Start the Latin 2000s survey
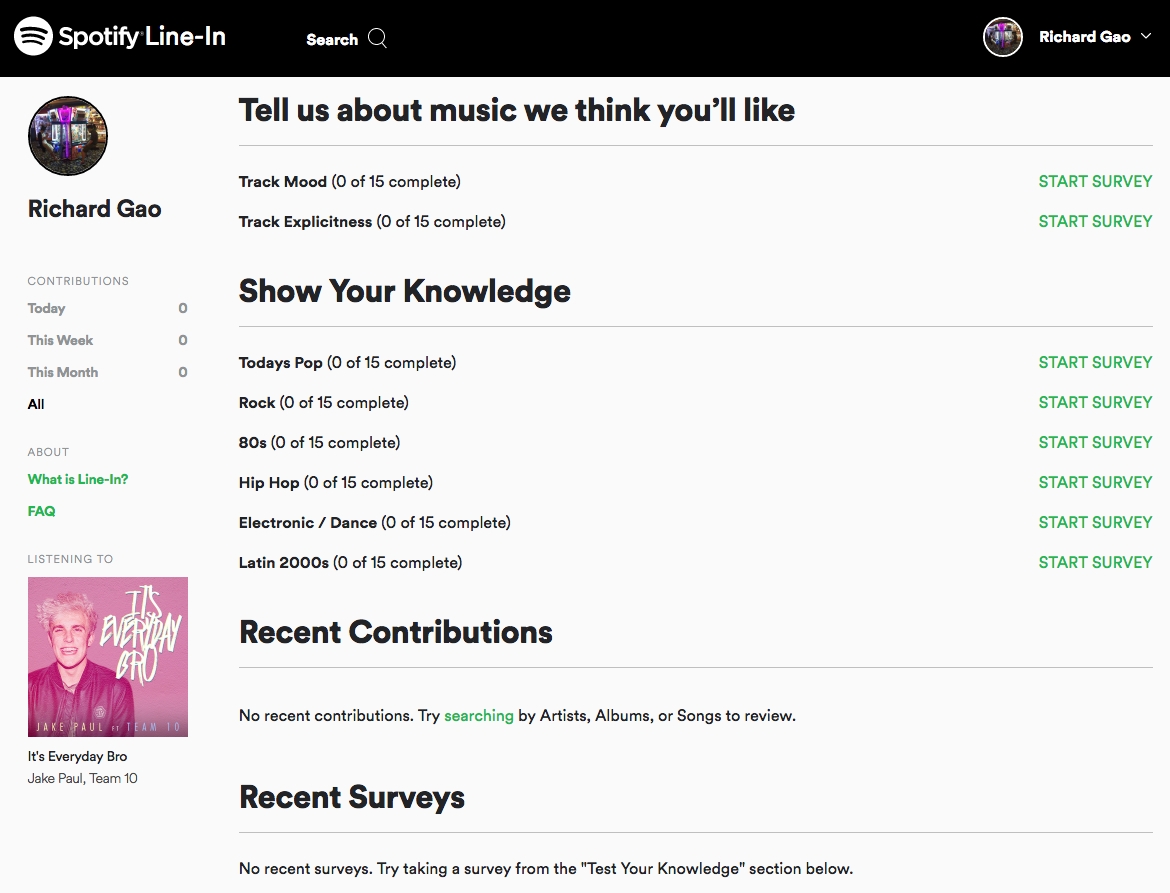The image size is (1170, 893). coord(1095,563)
